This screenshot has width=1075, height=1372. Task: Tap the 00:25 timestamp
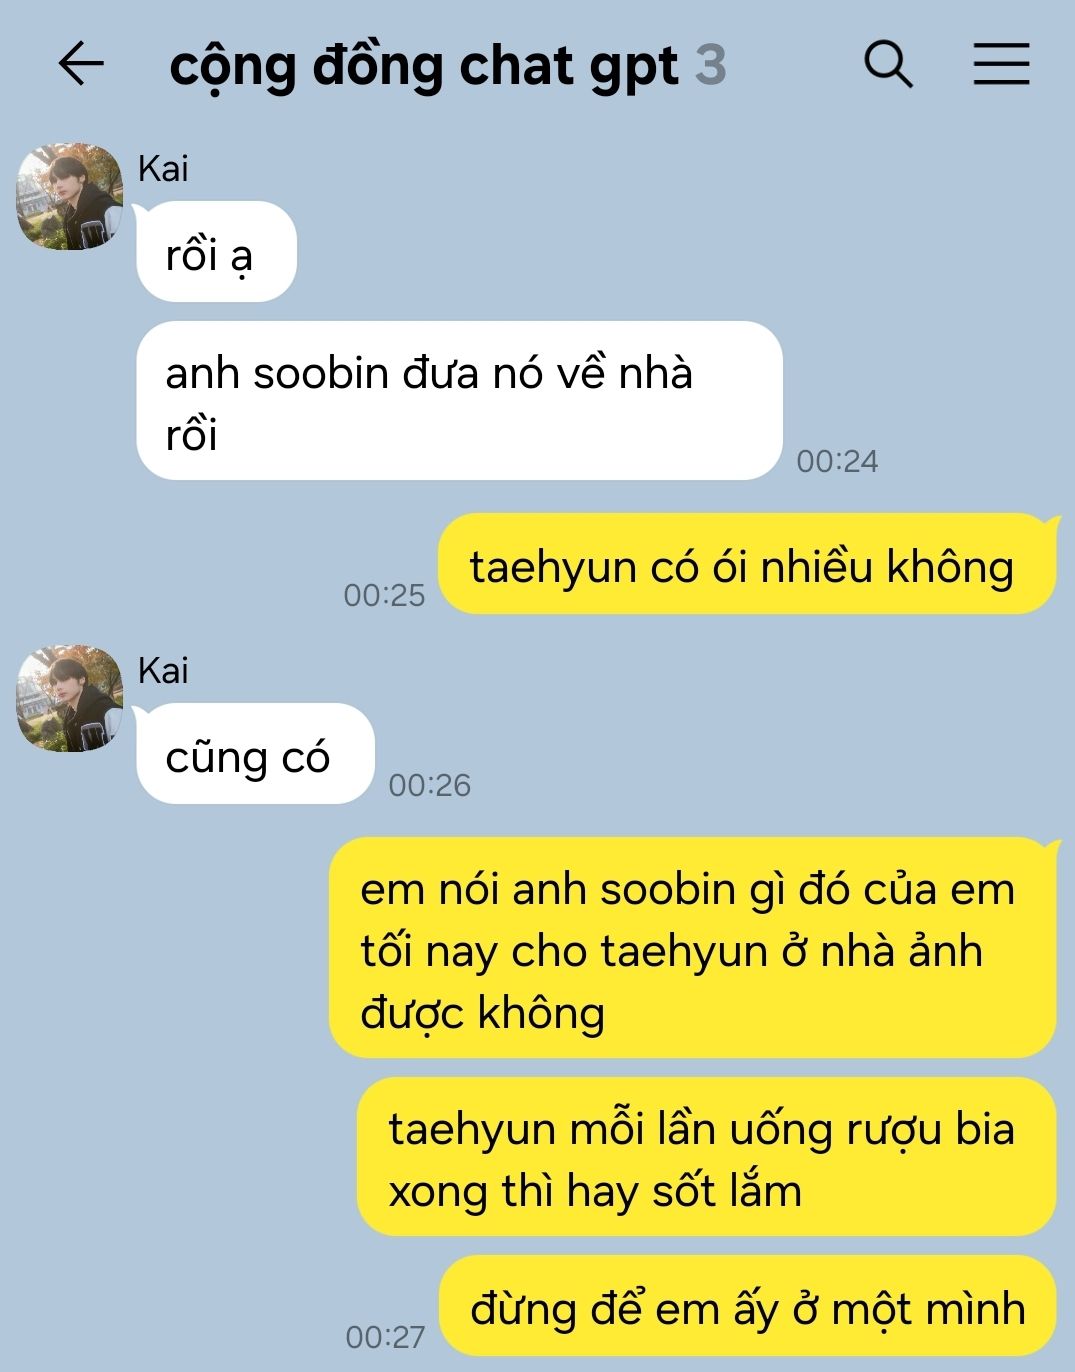(x=384, y=595)
